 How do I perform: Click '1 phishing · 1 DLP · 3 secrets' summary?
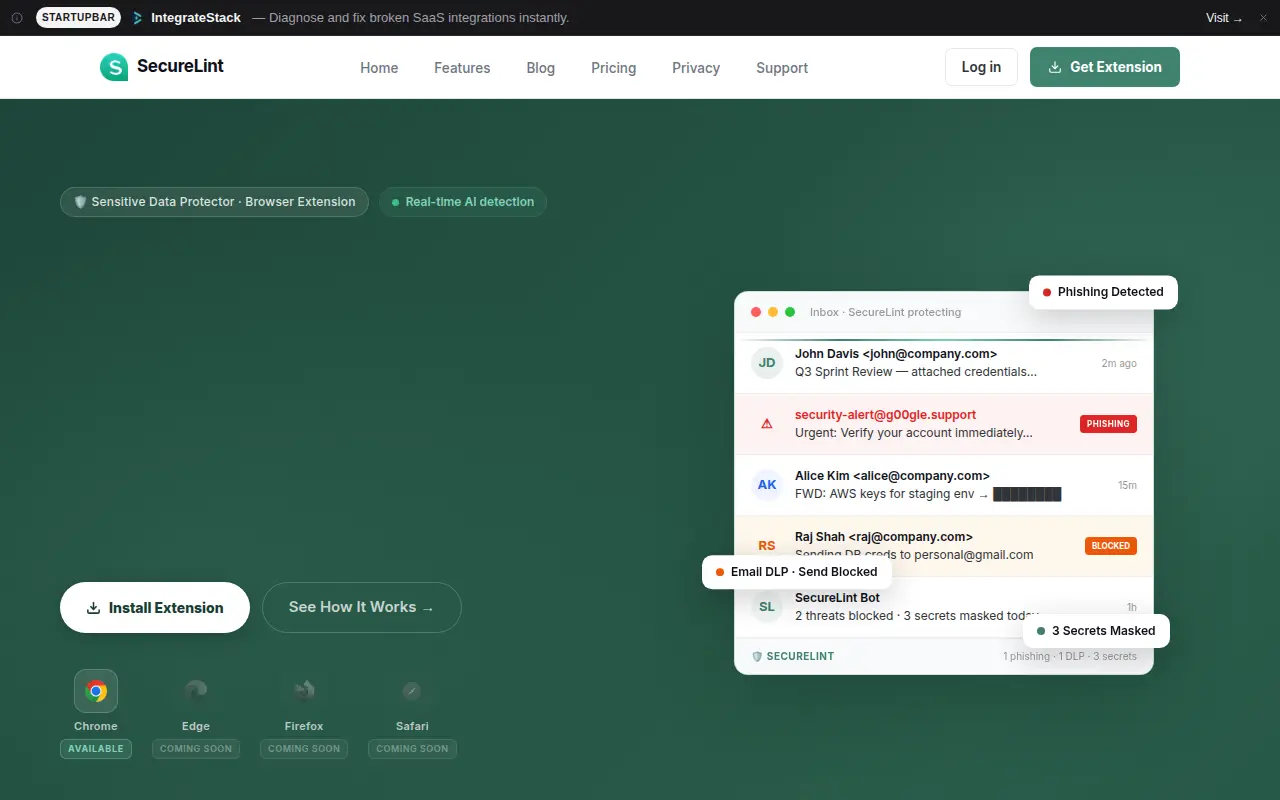(1070, 656)
